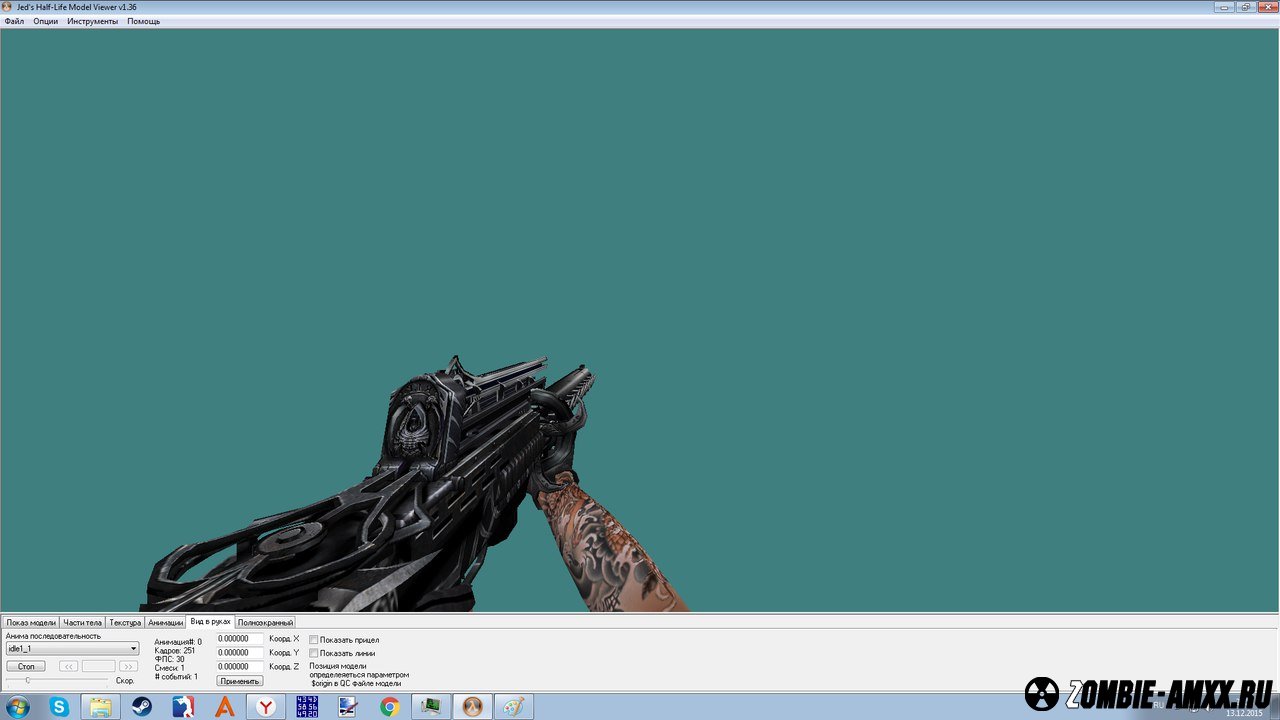Open the File Explorer taskbar icon
This screenshot has width=1280, height=720.
[x=101, y=707]
